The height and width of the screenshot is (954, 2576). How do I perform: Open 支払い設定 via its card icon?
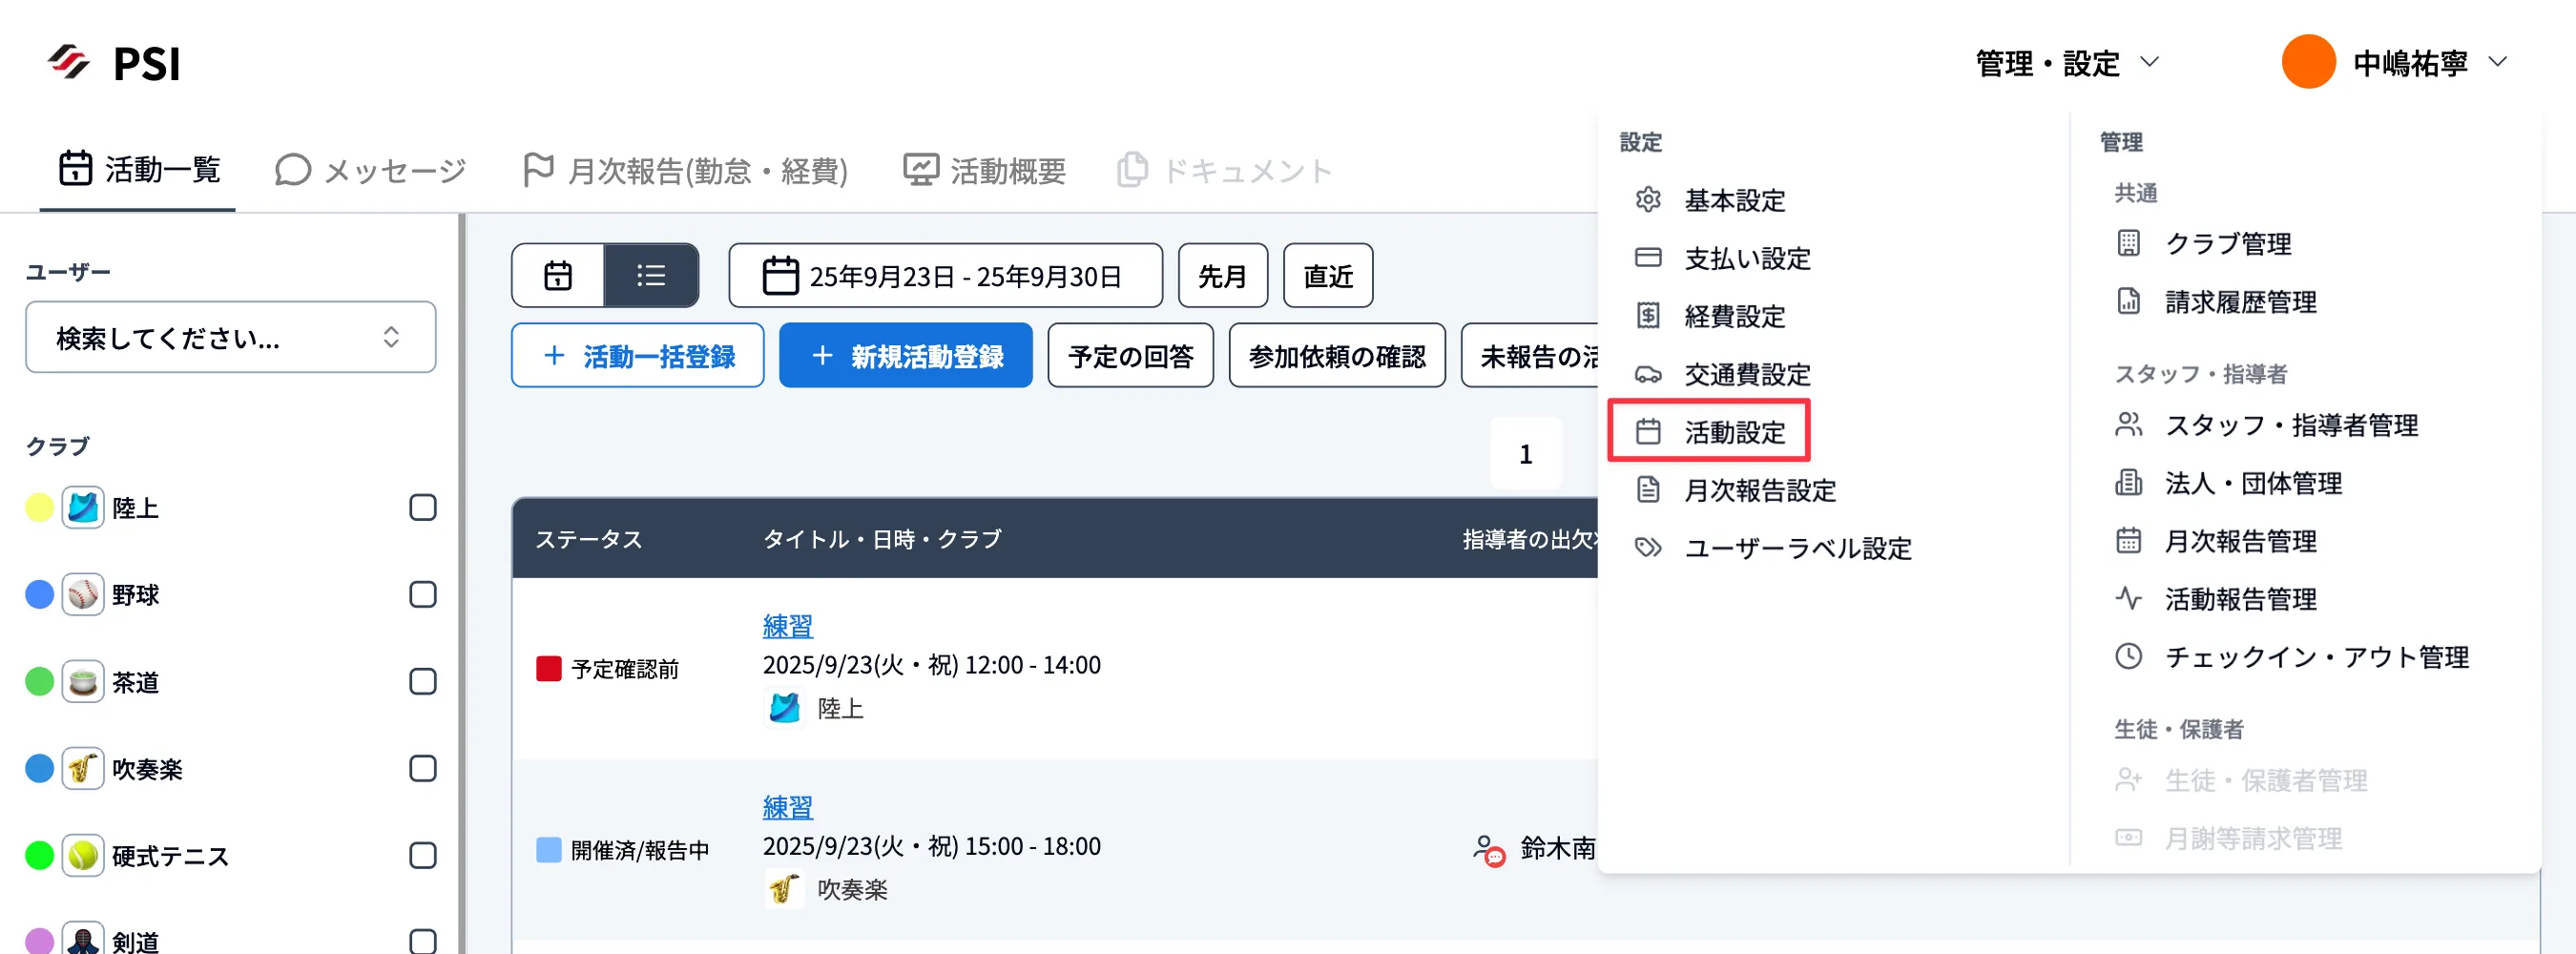coord(1649,258)
